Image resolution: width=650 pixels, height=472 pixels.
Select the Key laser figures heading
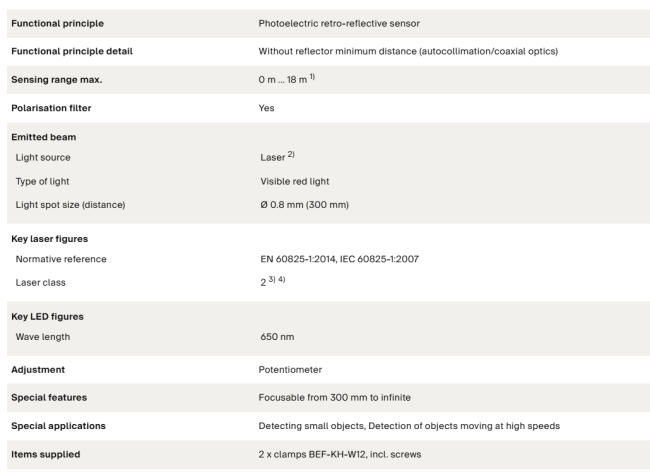[50, 239]
